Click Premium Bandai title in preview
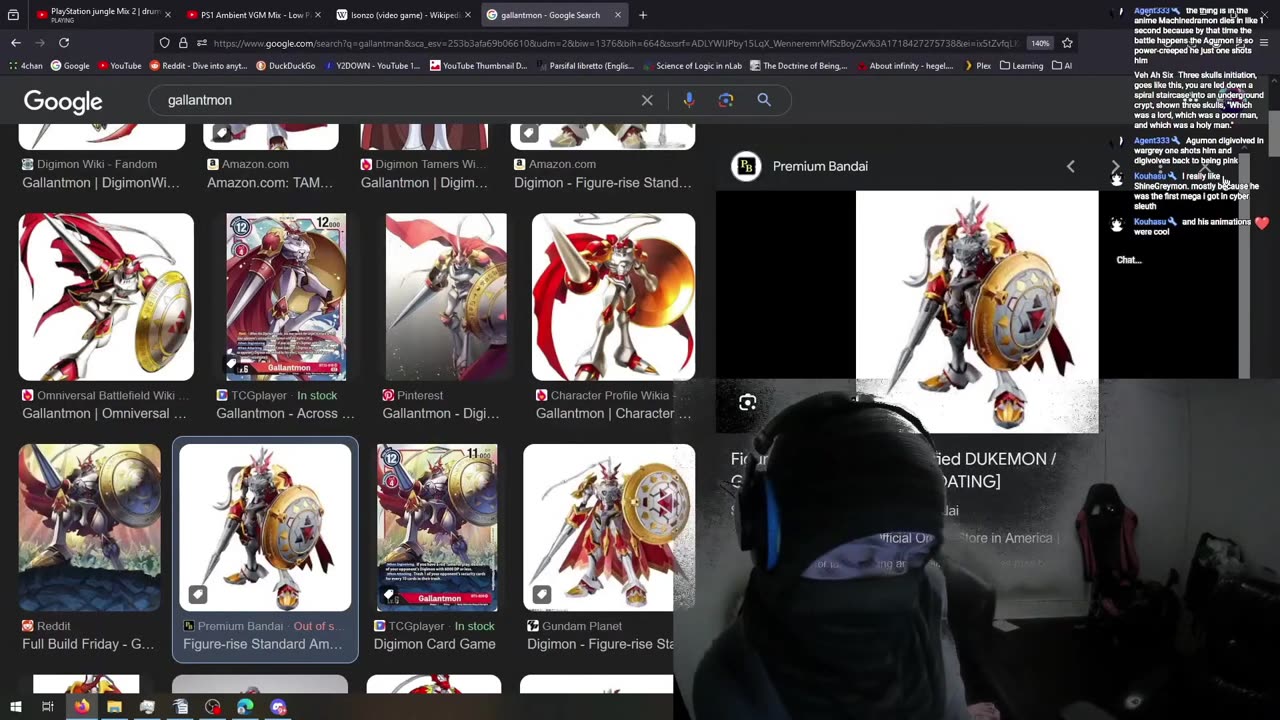 pyautogui.click(x=820, y=166)
